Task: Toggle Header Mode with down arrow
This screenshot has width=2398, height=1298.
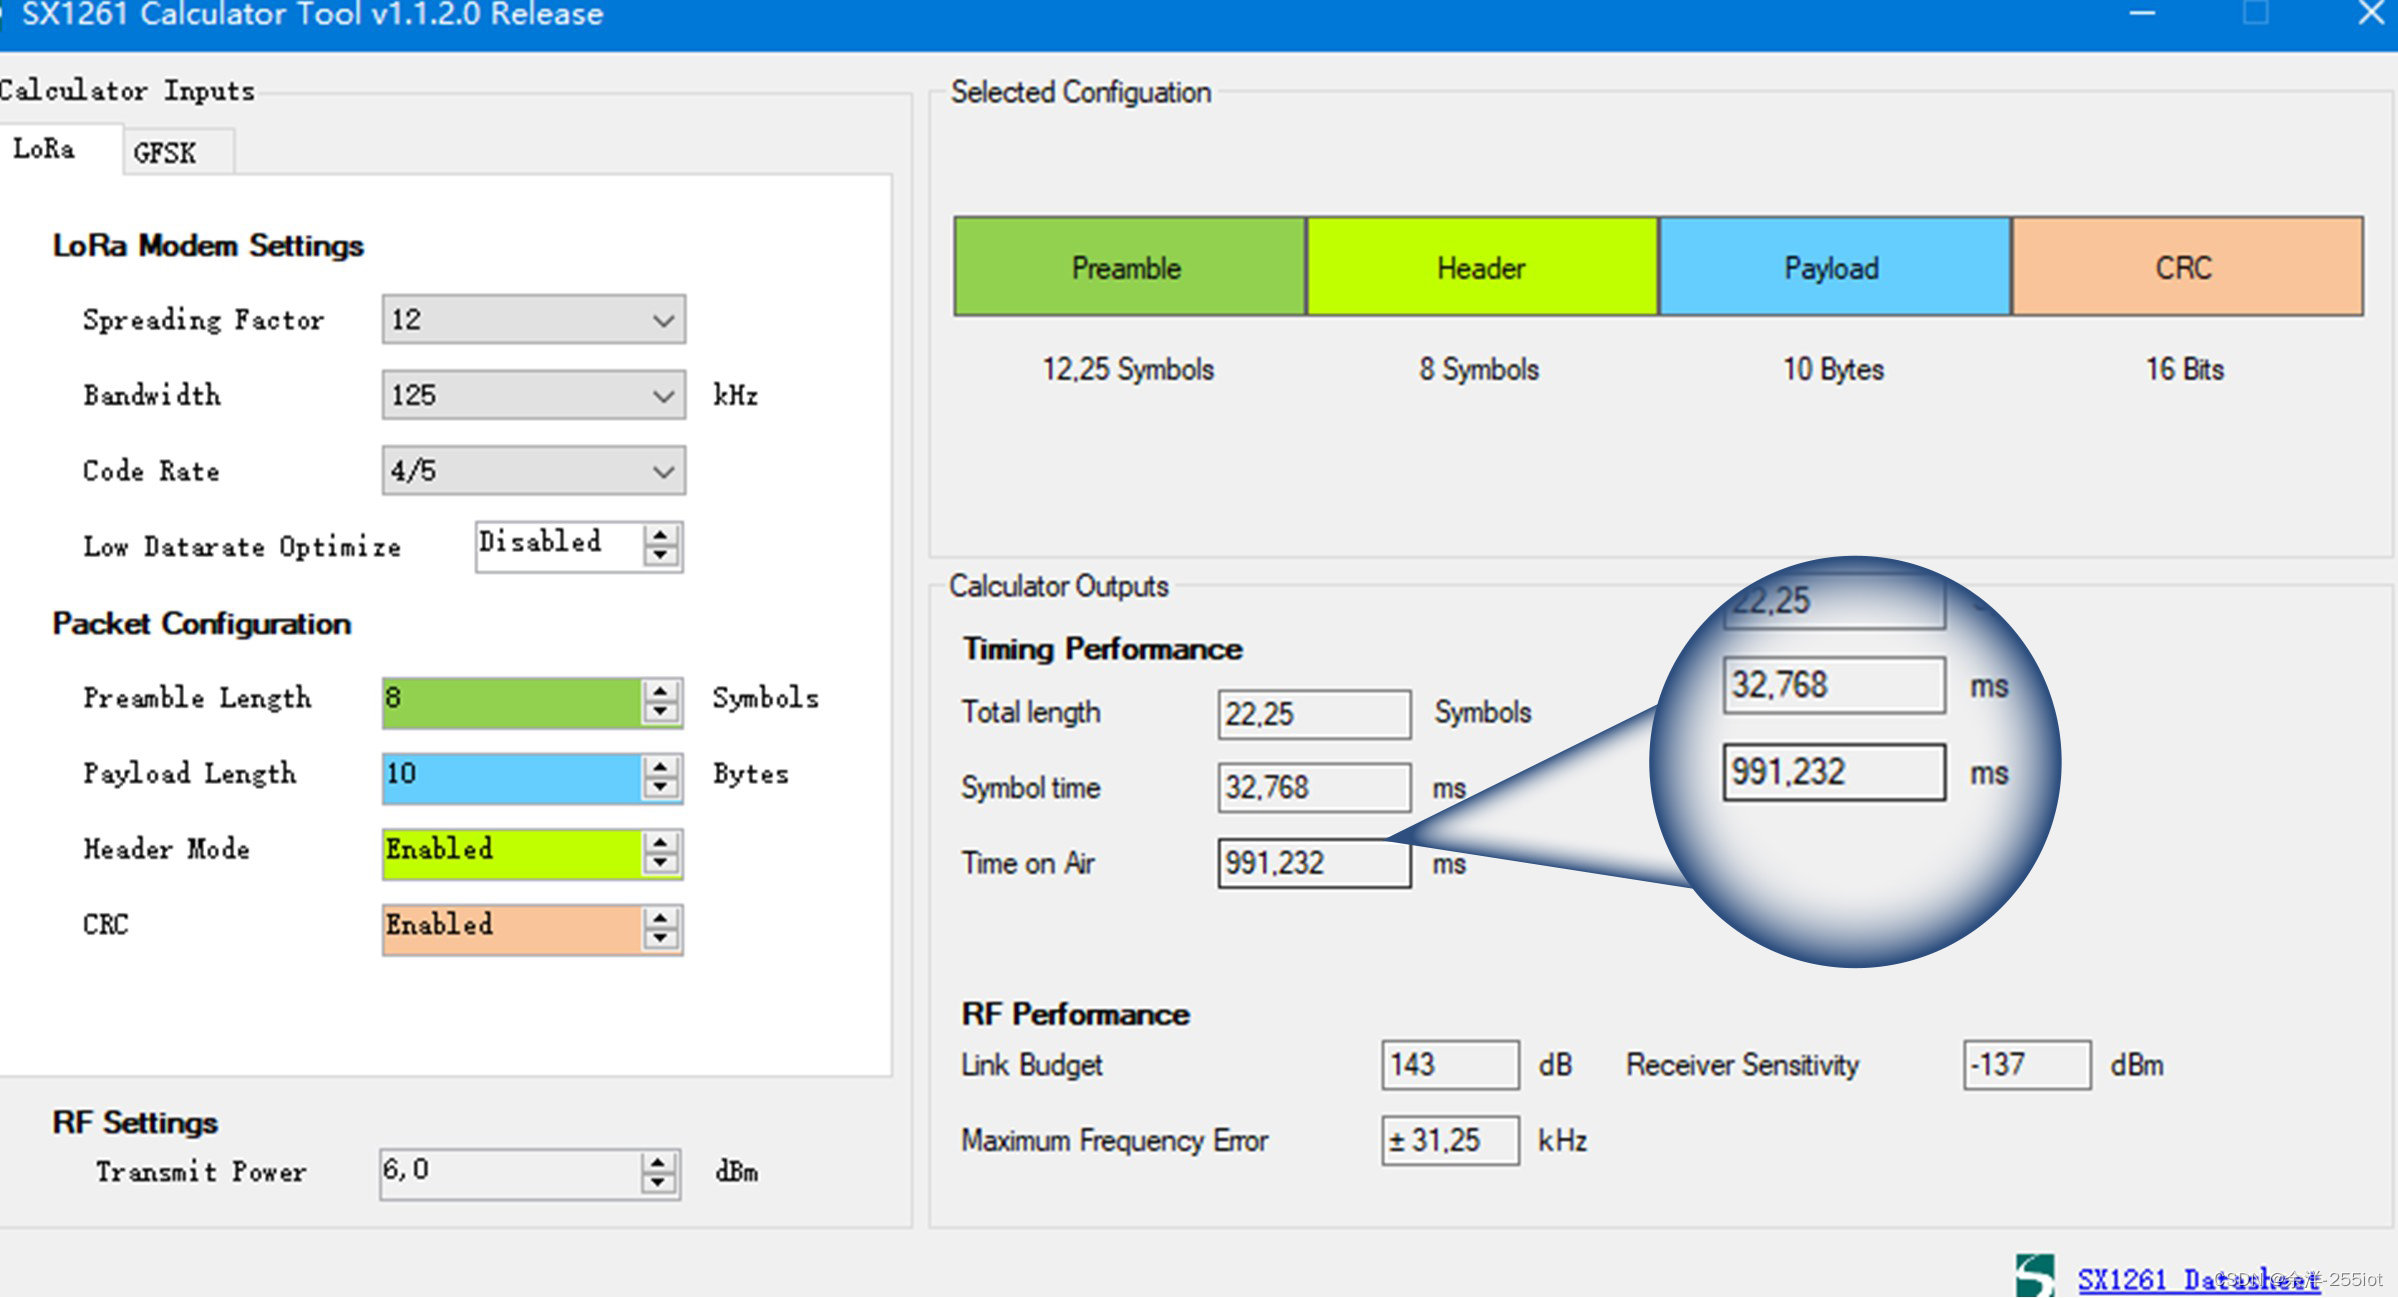Action: pos(660,864)
